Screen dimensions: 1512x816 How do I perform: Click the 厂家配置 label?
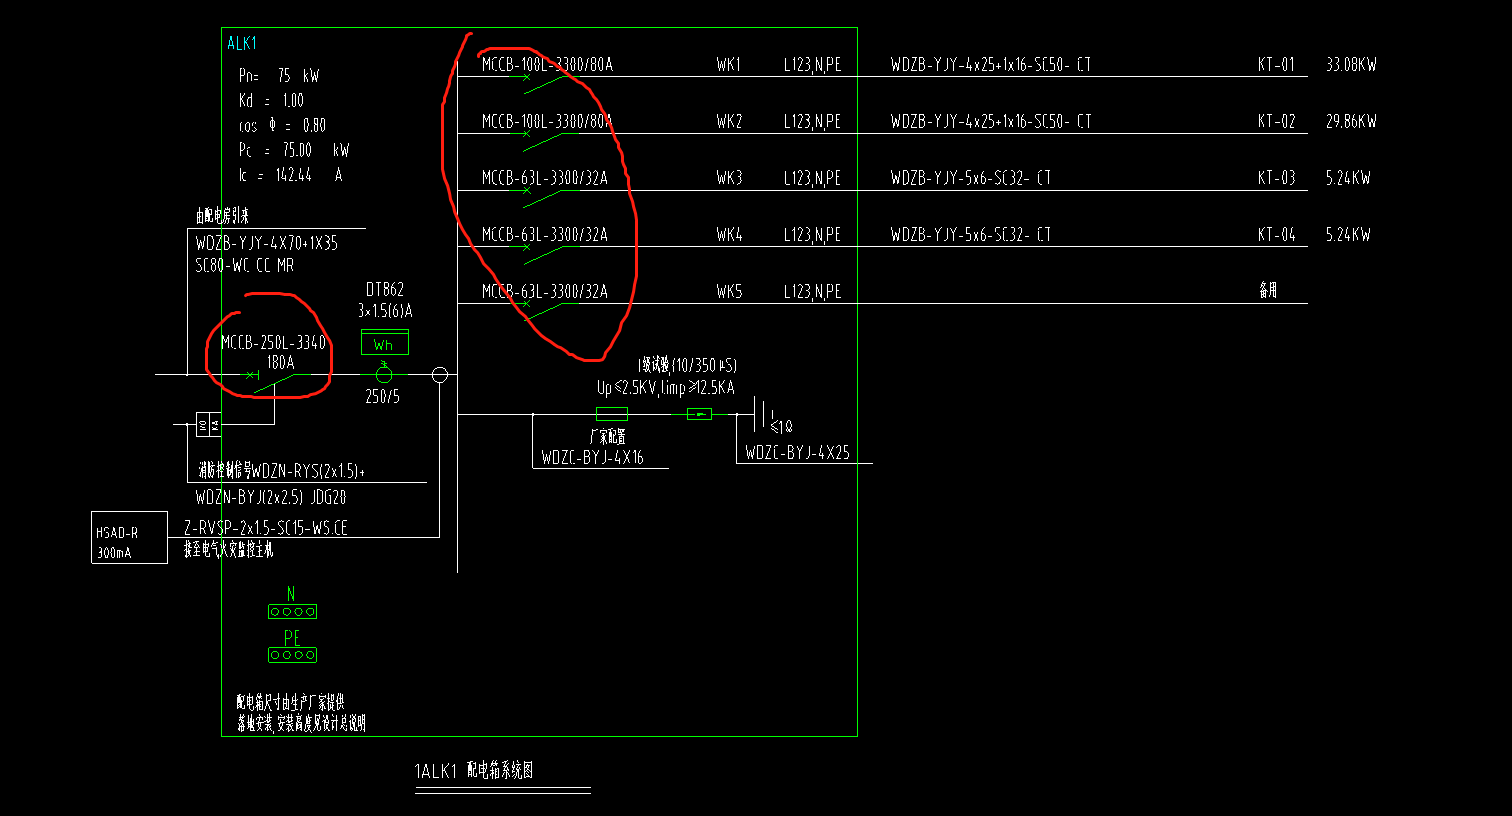click(x=607, y=437)
